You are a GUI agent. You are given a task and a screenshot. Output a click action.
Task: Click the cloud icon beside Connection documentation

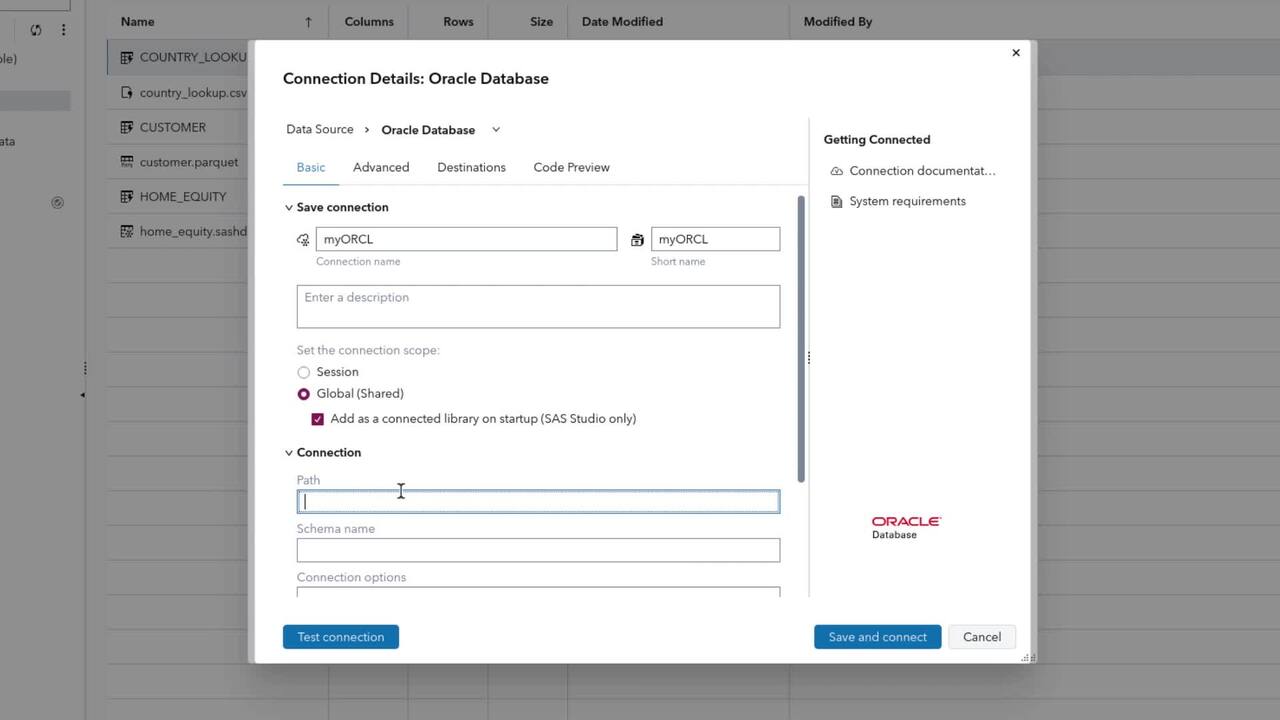(x=837, y=171)
